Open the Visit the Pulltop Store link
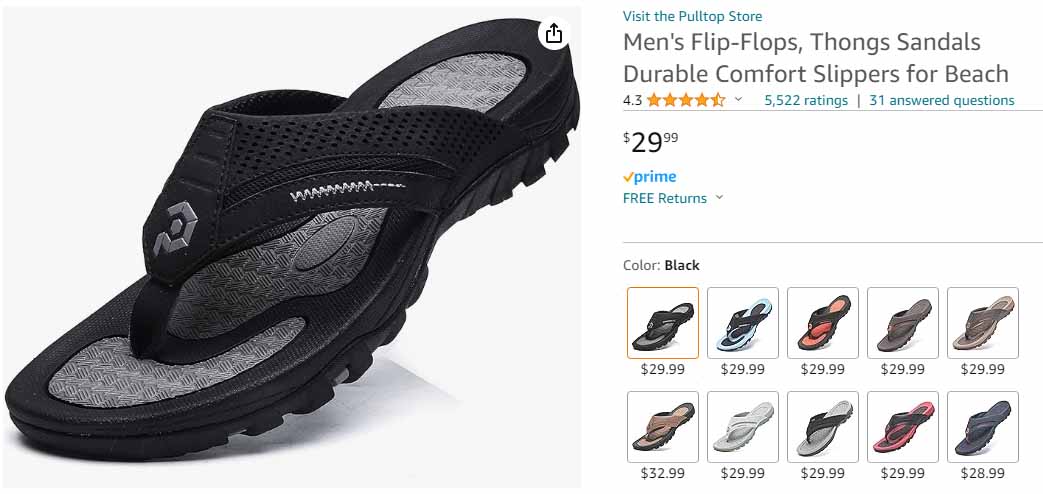This screenshot has width=1043, height=494. point(692,16)
